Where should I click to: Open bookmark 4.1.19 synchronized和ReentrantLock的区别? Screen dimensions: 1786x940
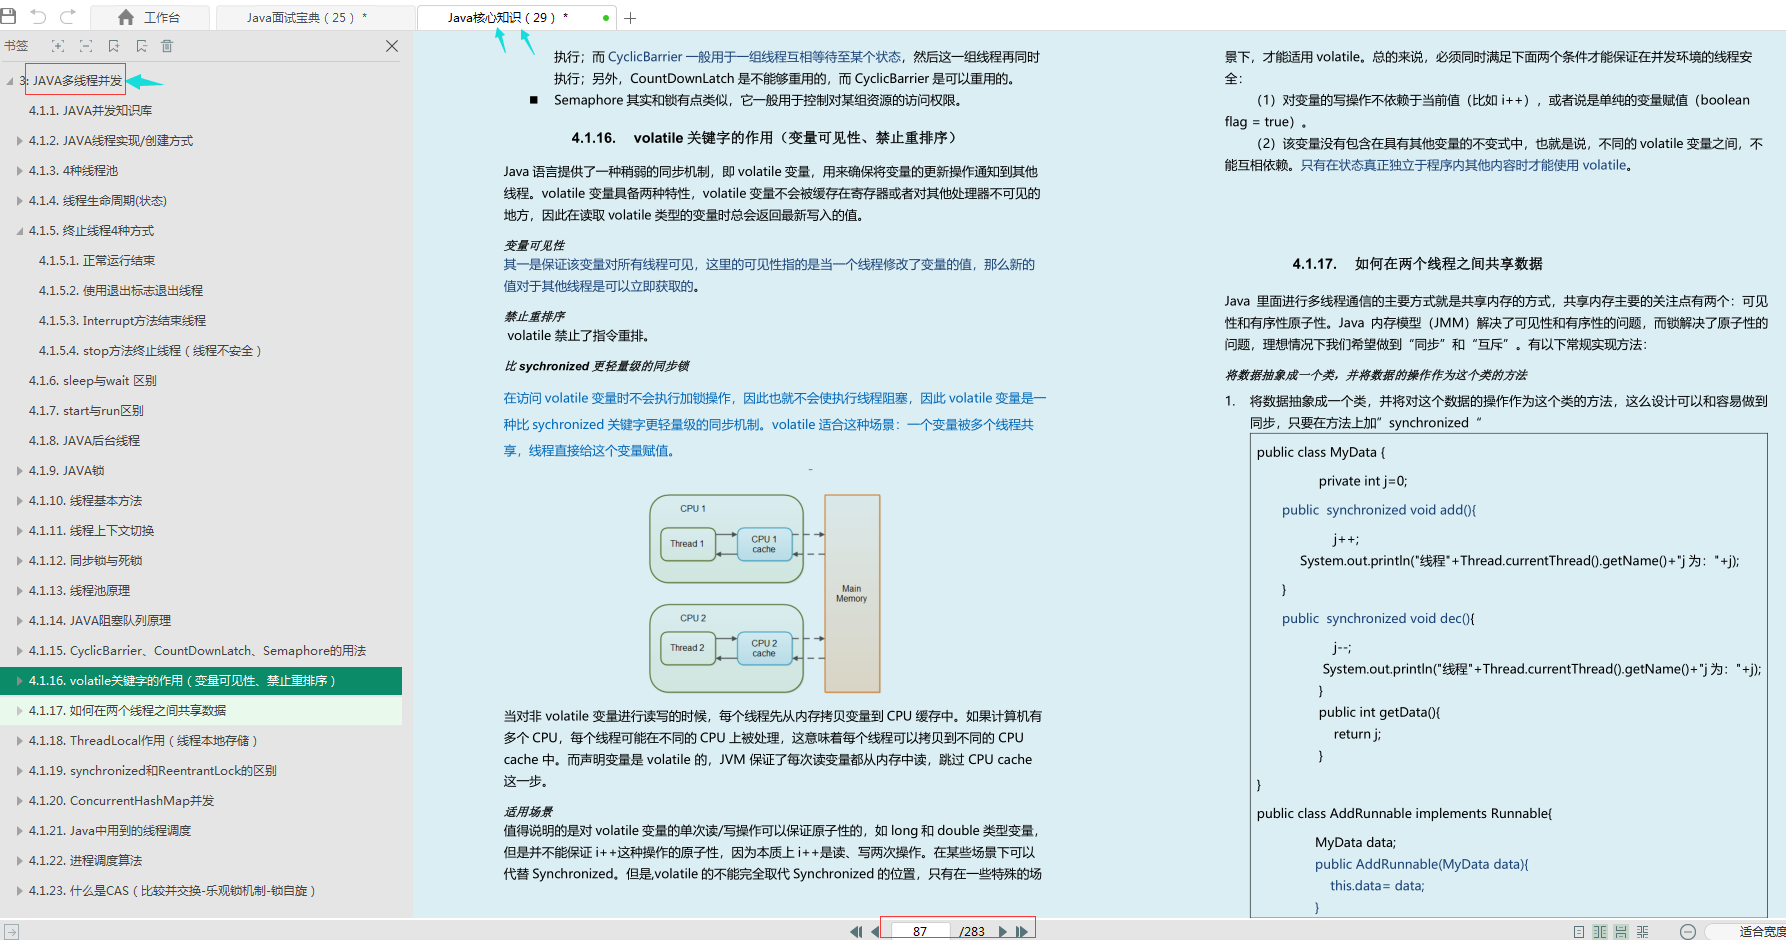pos(152,771)
